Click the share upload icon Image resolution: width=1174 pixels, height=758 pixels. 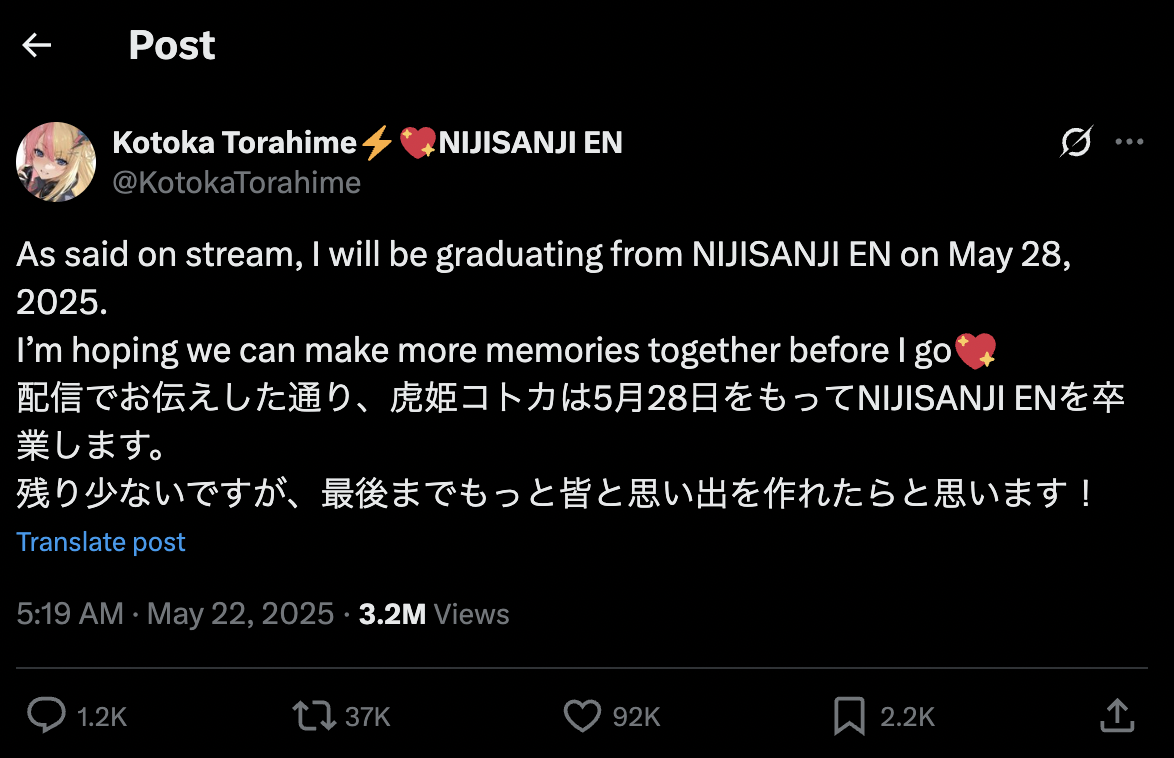[x=1116, y=715]
